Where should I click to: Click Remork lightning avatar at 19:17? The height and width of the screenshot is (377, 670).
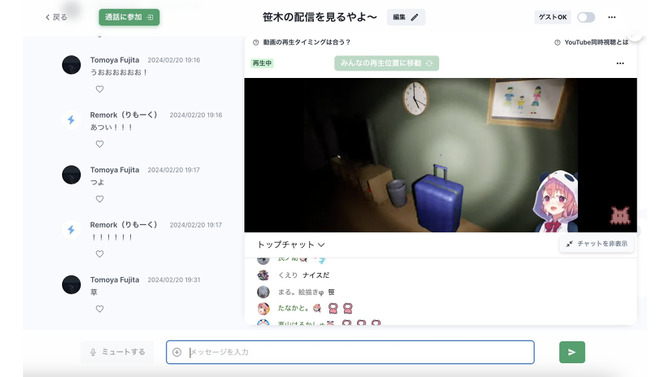pyautogui.click(x=71, y=230)
